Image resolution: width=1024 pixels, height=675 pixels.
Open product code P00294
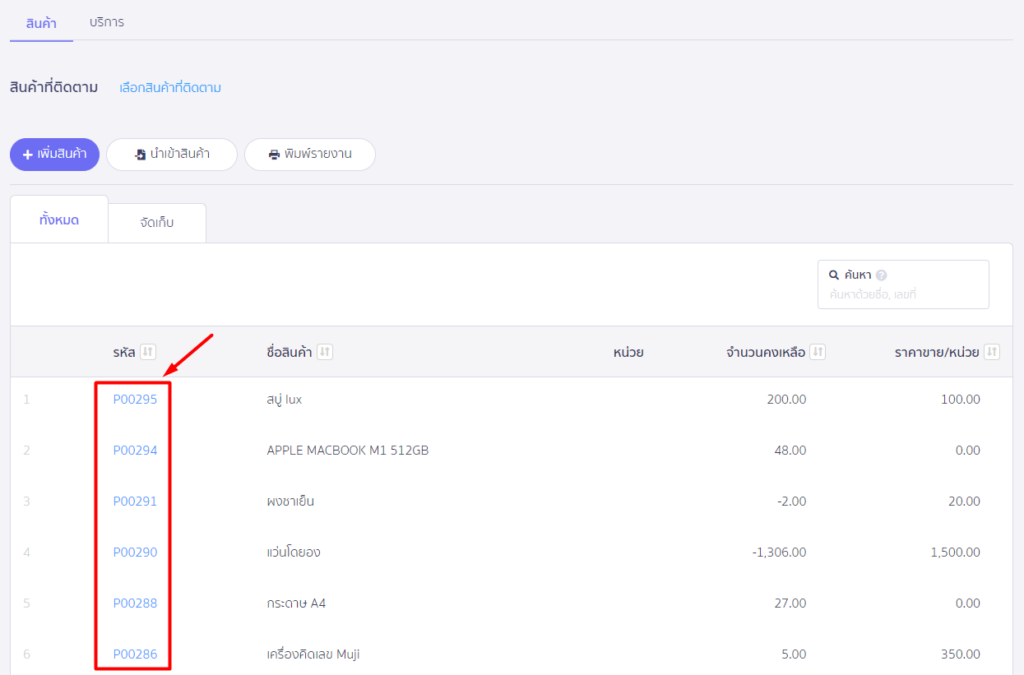135,451
